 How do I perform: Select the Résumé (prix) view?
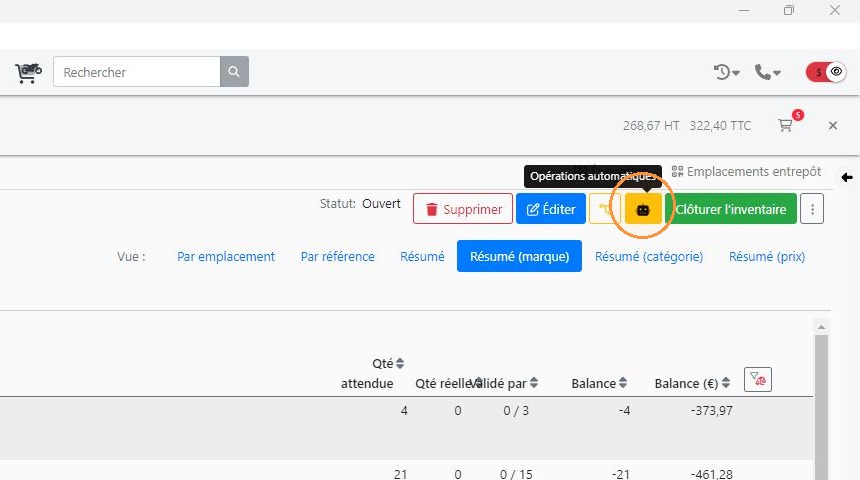767,256
